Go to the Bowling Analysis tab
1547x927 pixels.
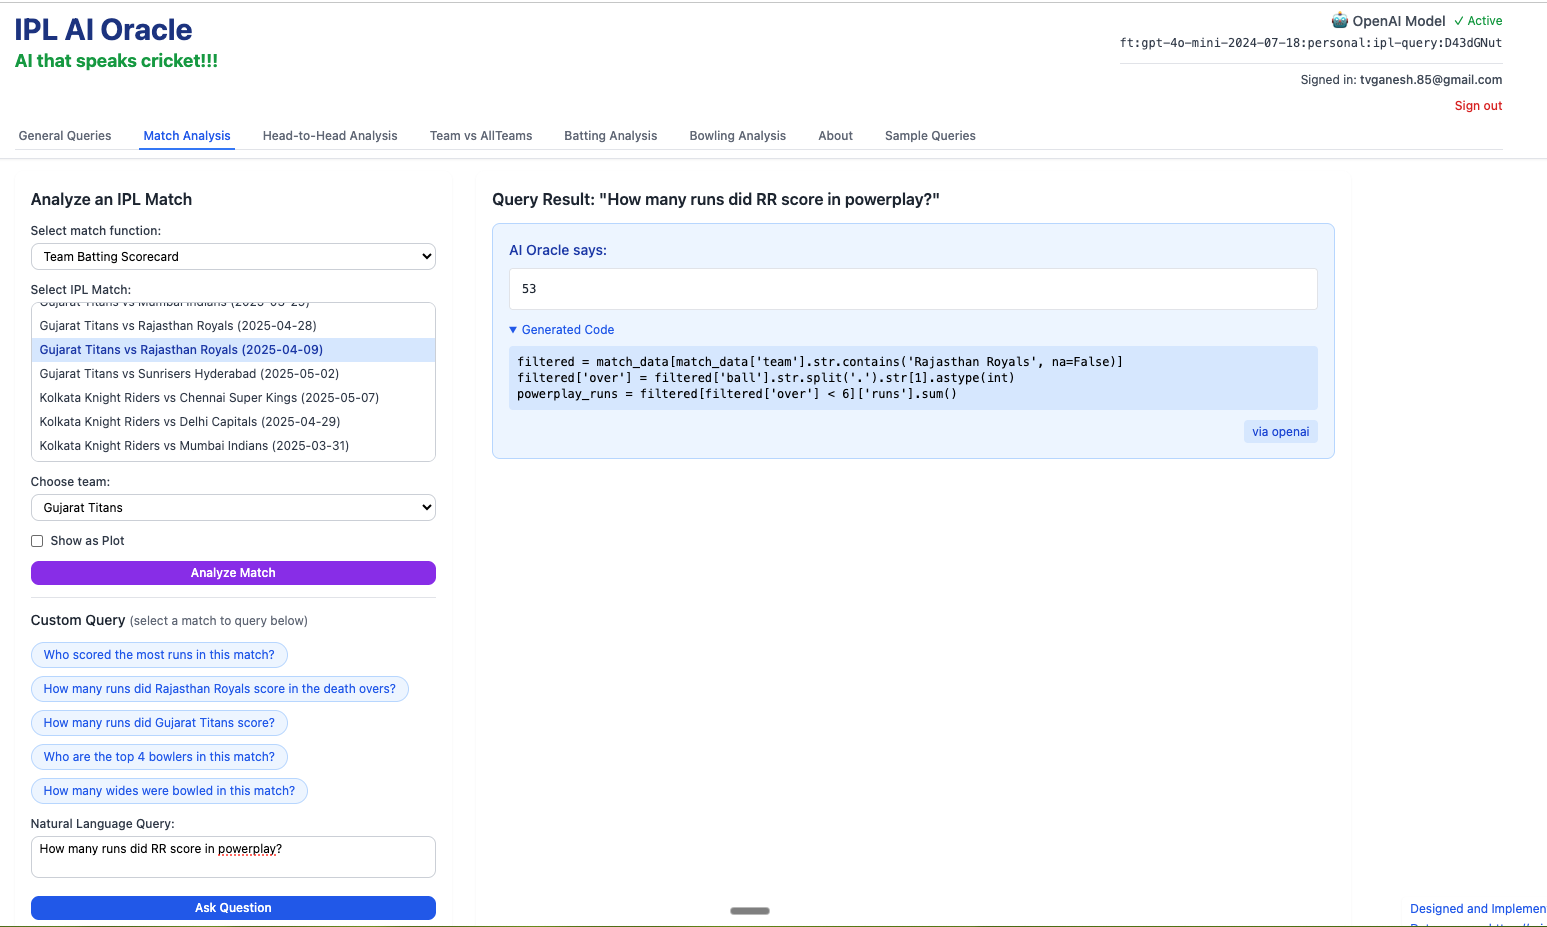click(737, 136)
